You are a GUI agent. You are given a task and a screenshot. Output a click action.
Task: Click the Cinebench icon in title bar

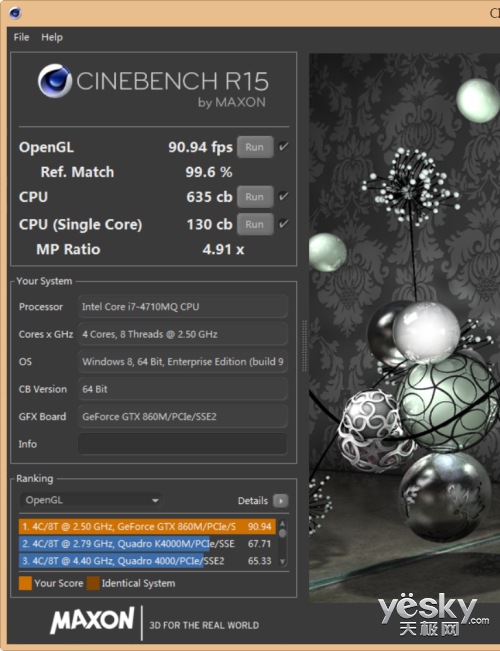(x=15, y=13)
